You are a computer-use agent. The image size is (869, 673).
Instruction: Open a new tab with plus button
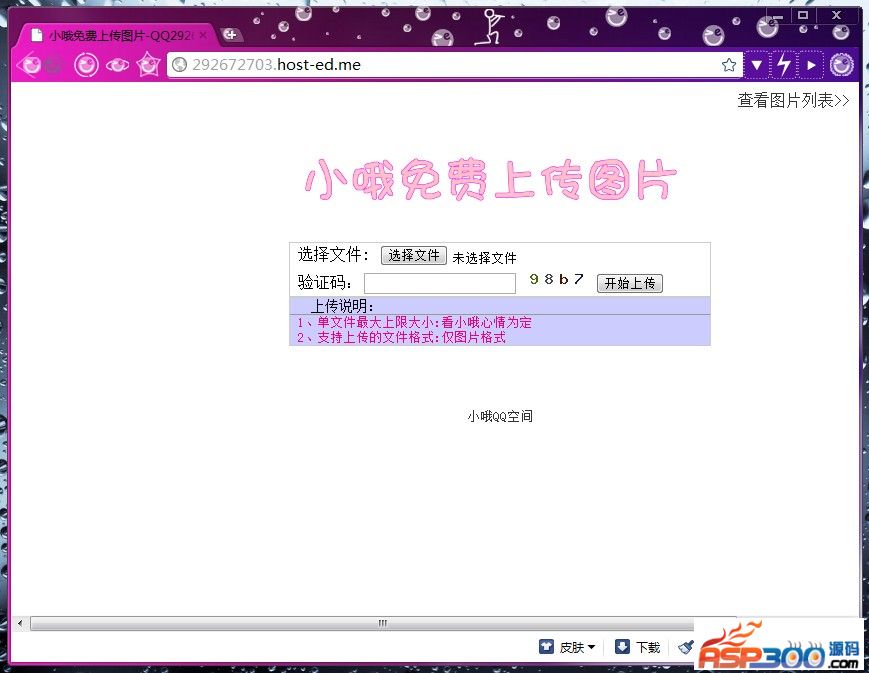(230, 35)
